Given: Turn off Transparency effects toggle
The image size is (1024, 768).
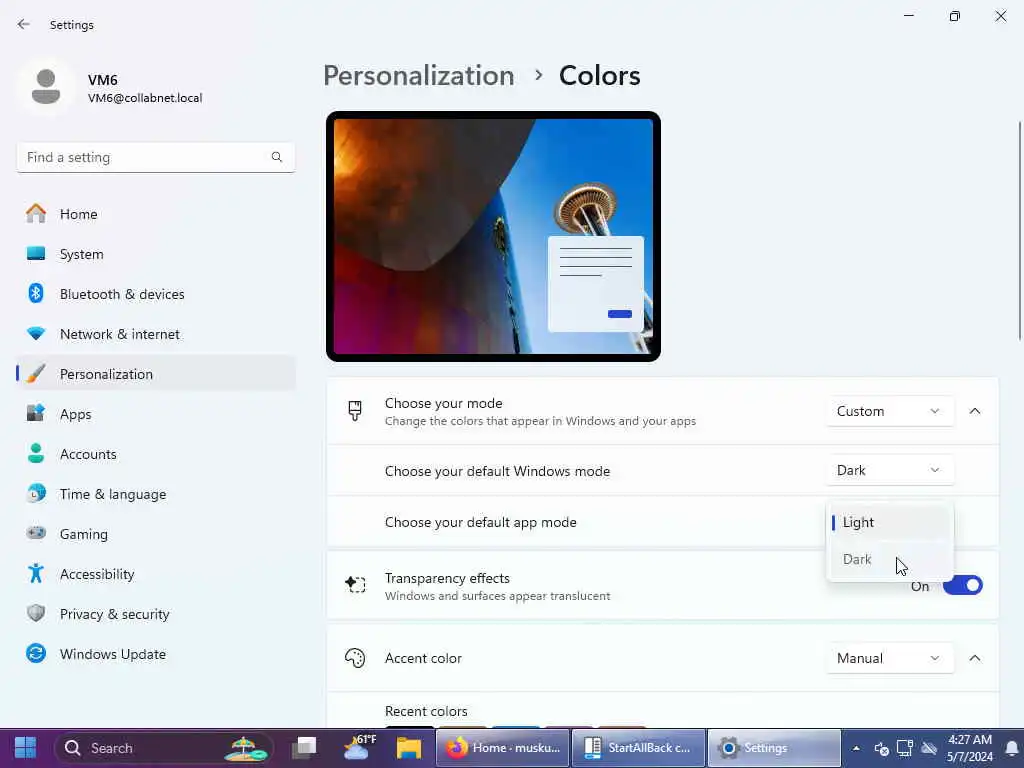Looking at the screenshot, I should tap(963, 585).
